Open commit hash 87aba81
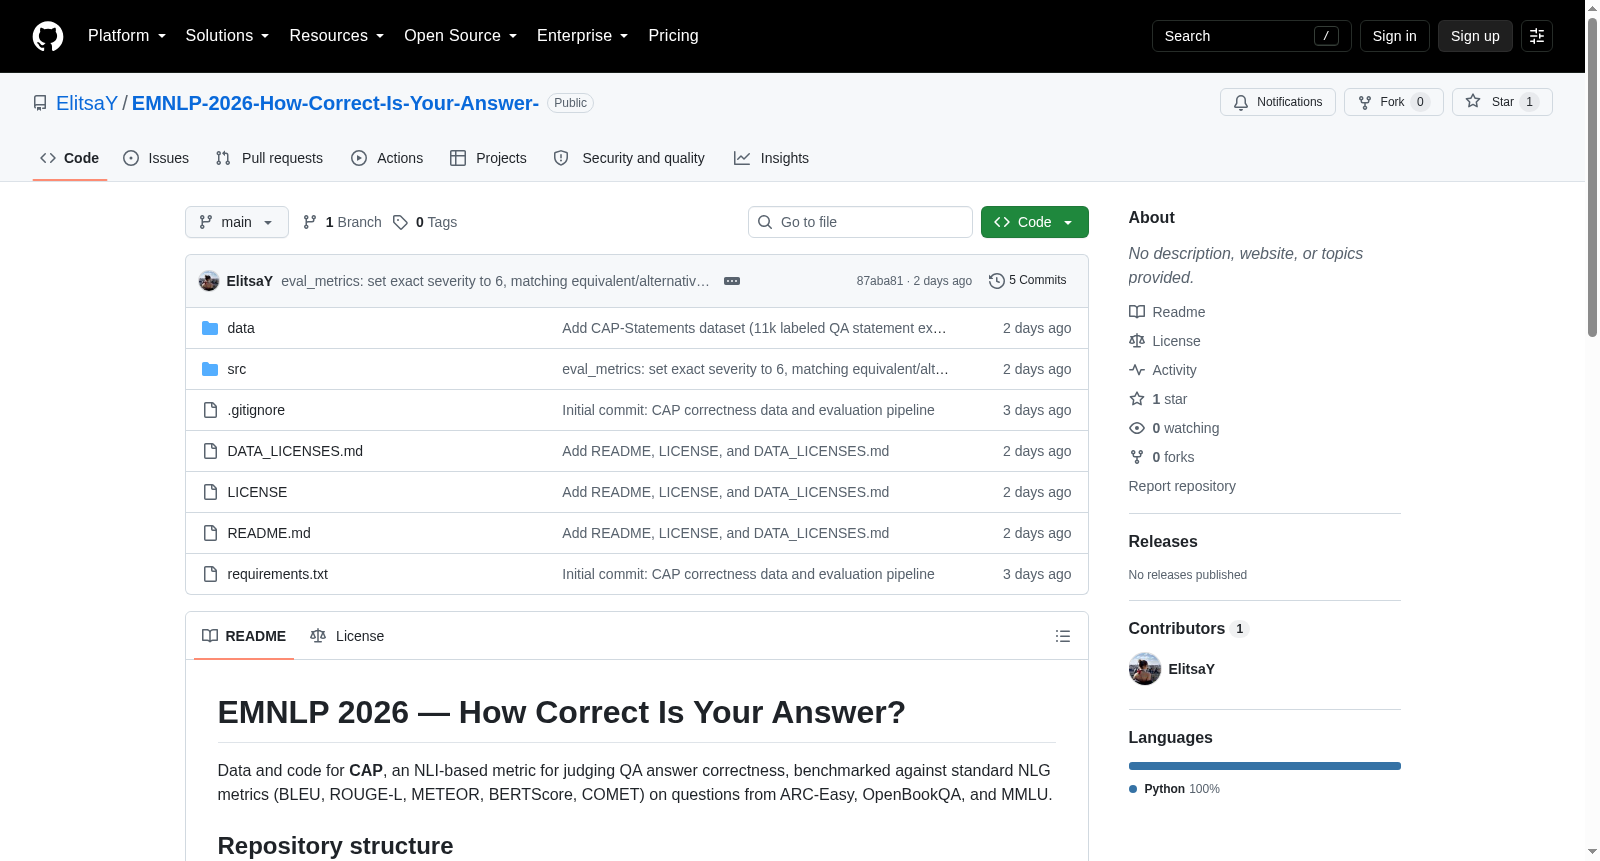The width and height of the screenshot is (1600, 861). tap(880, 281)
